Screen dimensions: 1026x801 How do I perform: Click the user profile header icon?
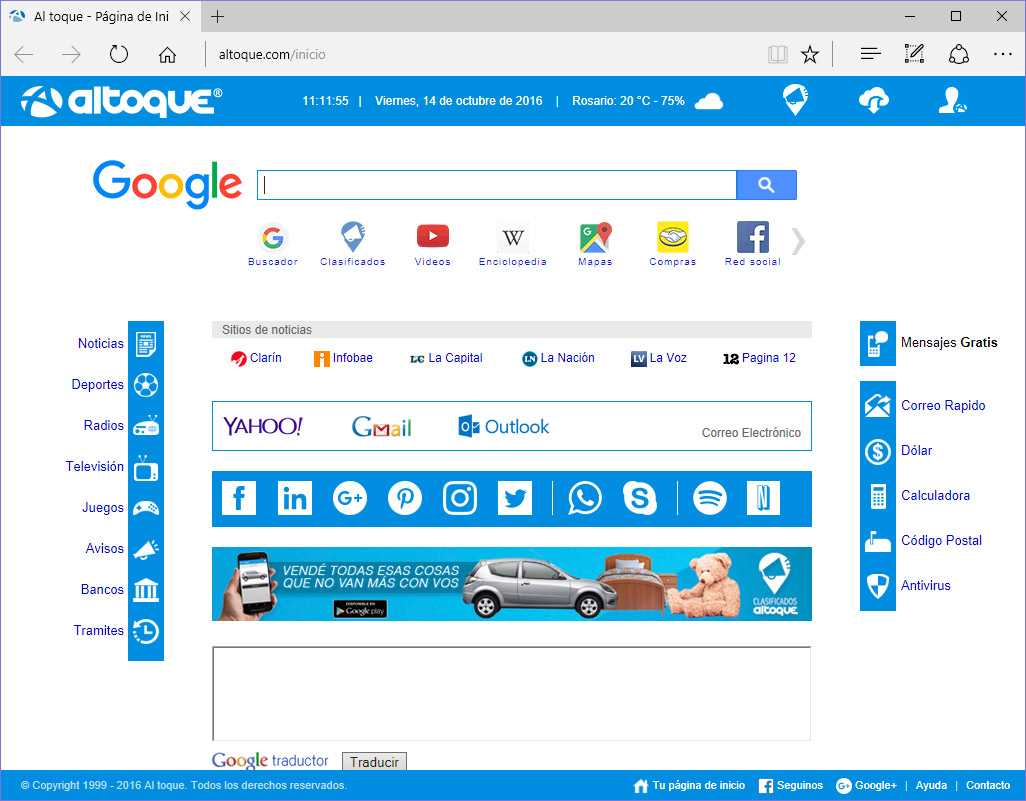pyautogui.click(x=953, y=101)
